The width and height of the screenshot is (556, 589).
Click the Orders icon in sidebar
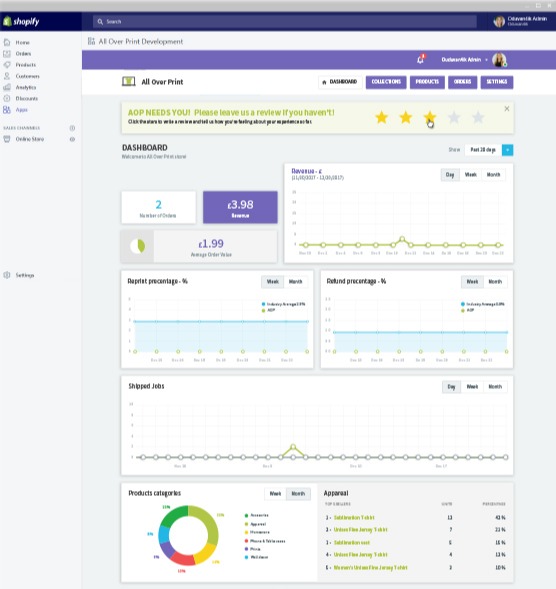[7, 53]
